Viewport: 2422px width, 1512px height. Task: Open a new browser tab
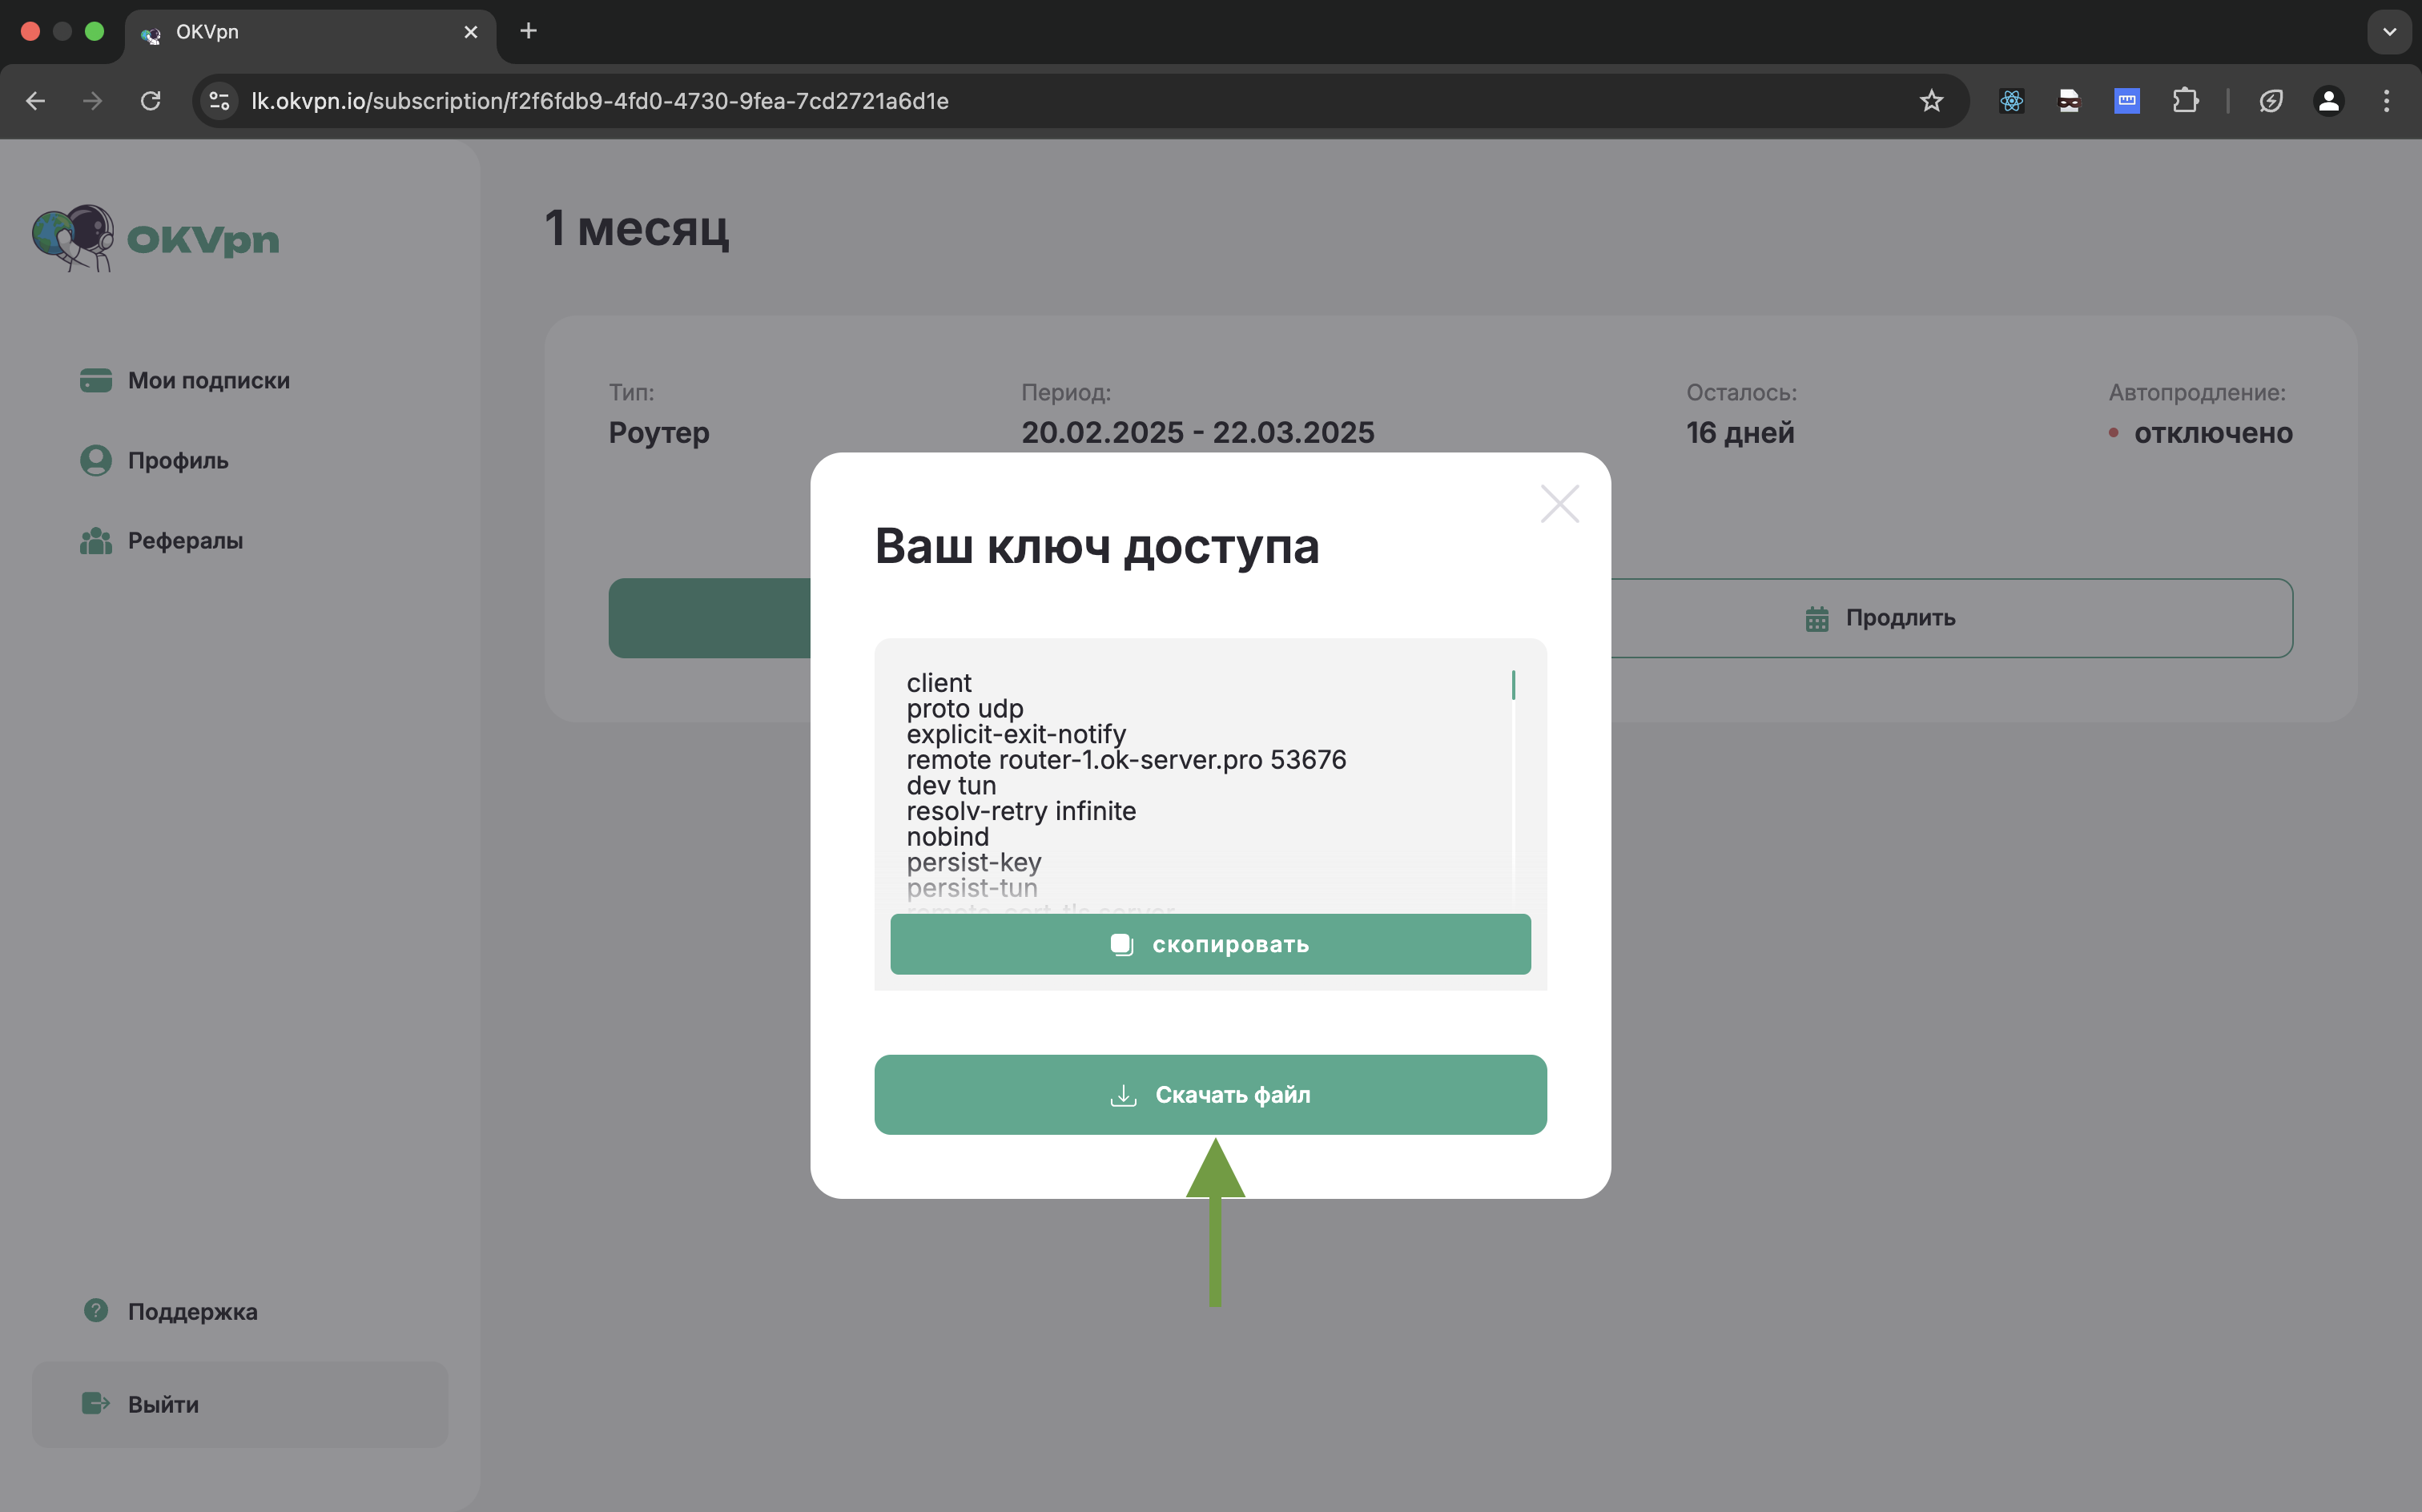pos(529,32)
